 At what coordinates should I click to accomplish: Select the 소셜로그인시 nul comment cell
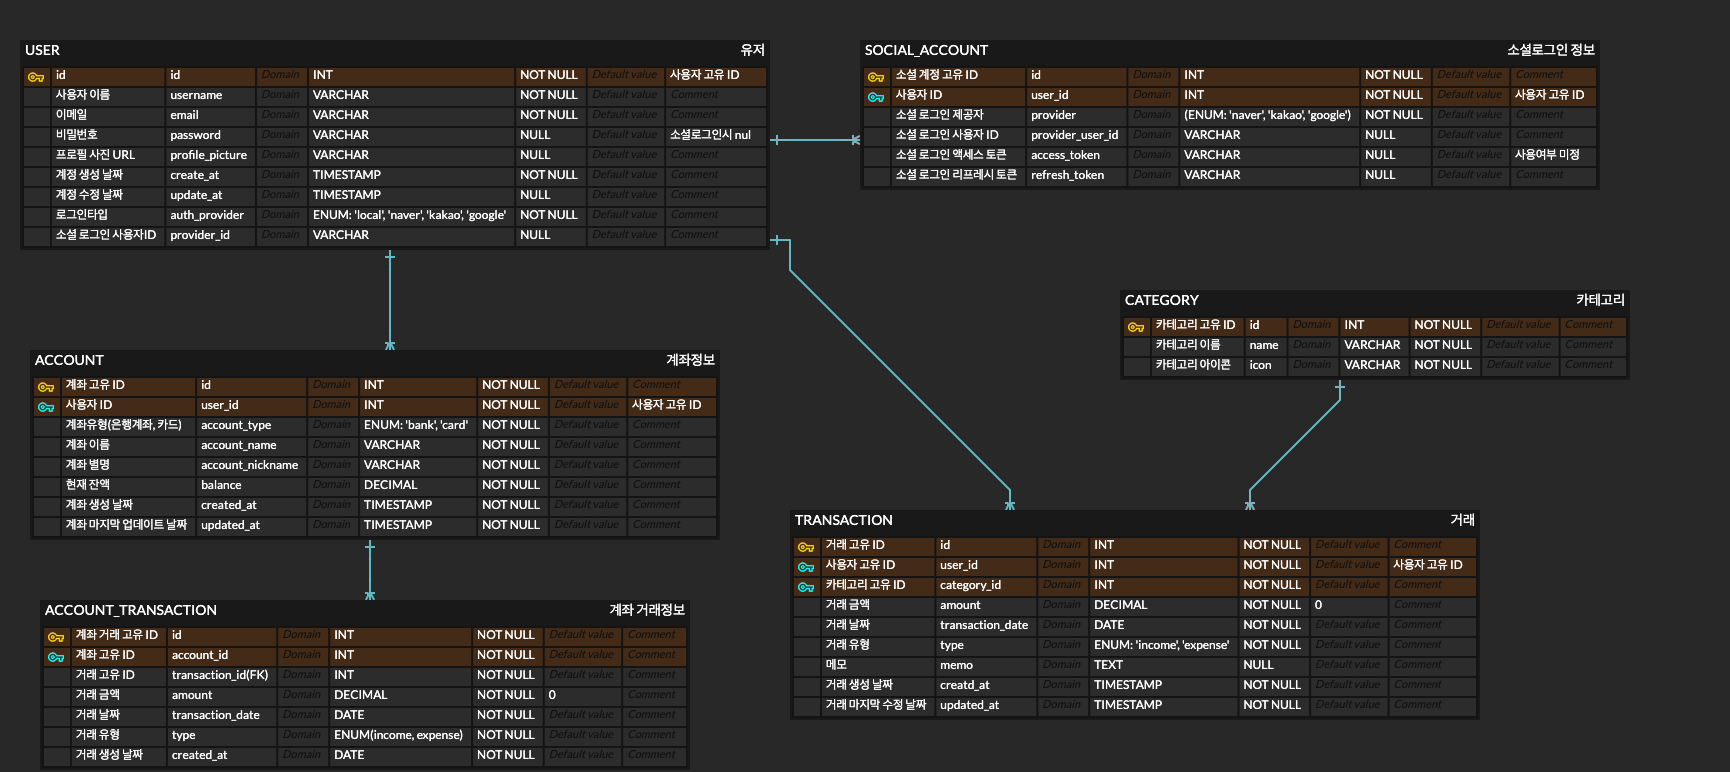(x=716, y=135)
